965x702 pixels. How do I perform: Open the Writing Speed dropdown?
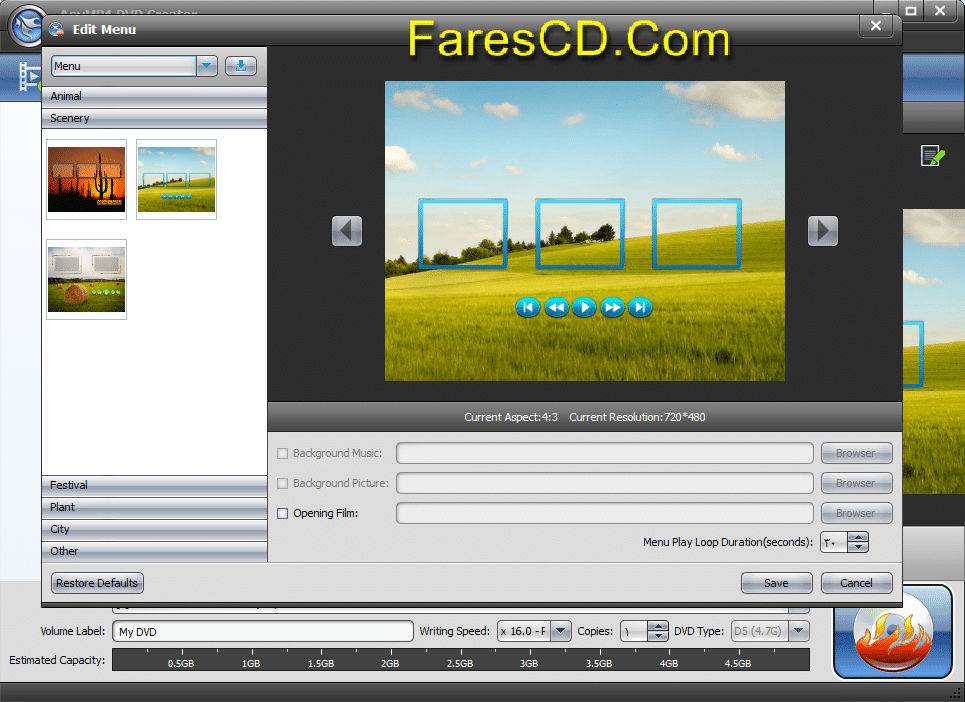point(560,631)
